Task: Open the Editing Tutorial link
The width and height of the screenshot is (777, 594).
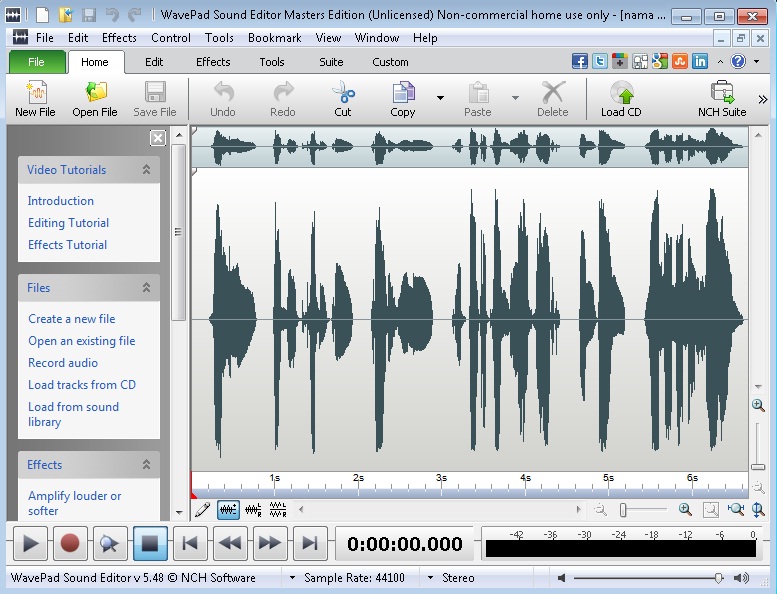Action: 68,222
